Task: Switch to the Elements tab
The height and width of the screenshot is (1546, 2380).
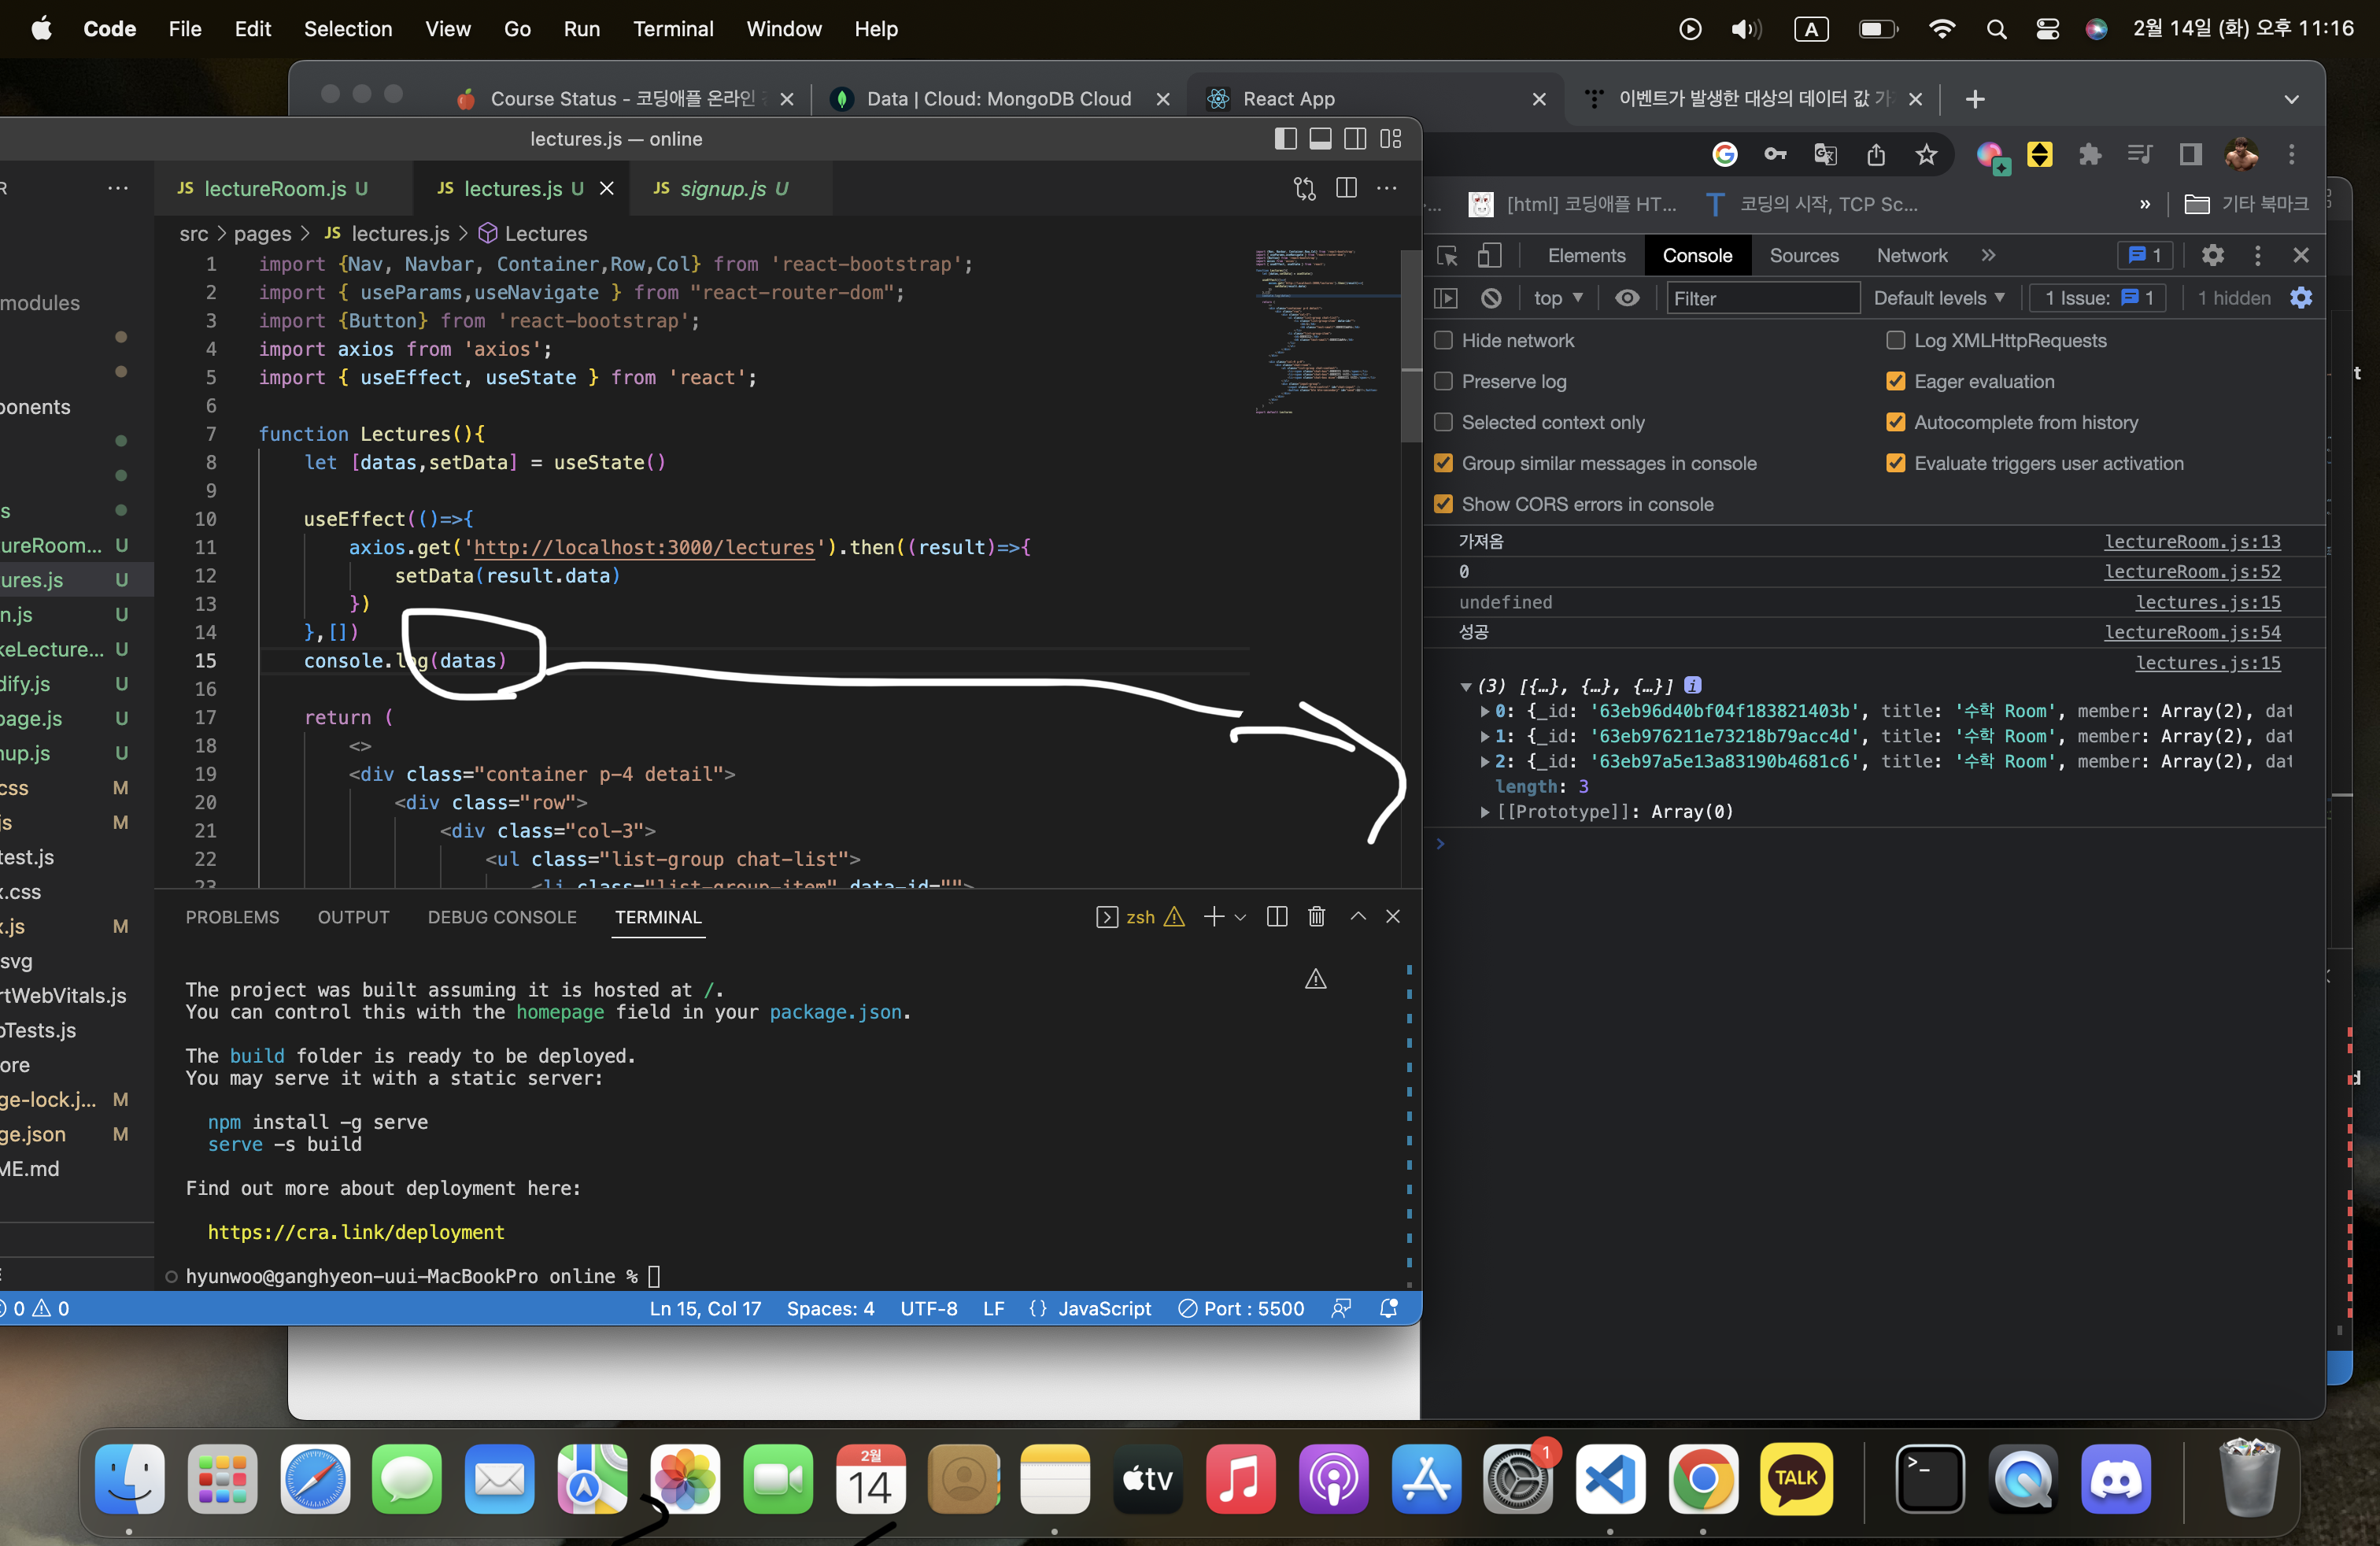Action: click(1586, 255)
